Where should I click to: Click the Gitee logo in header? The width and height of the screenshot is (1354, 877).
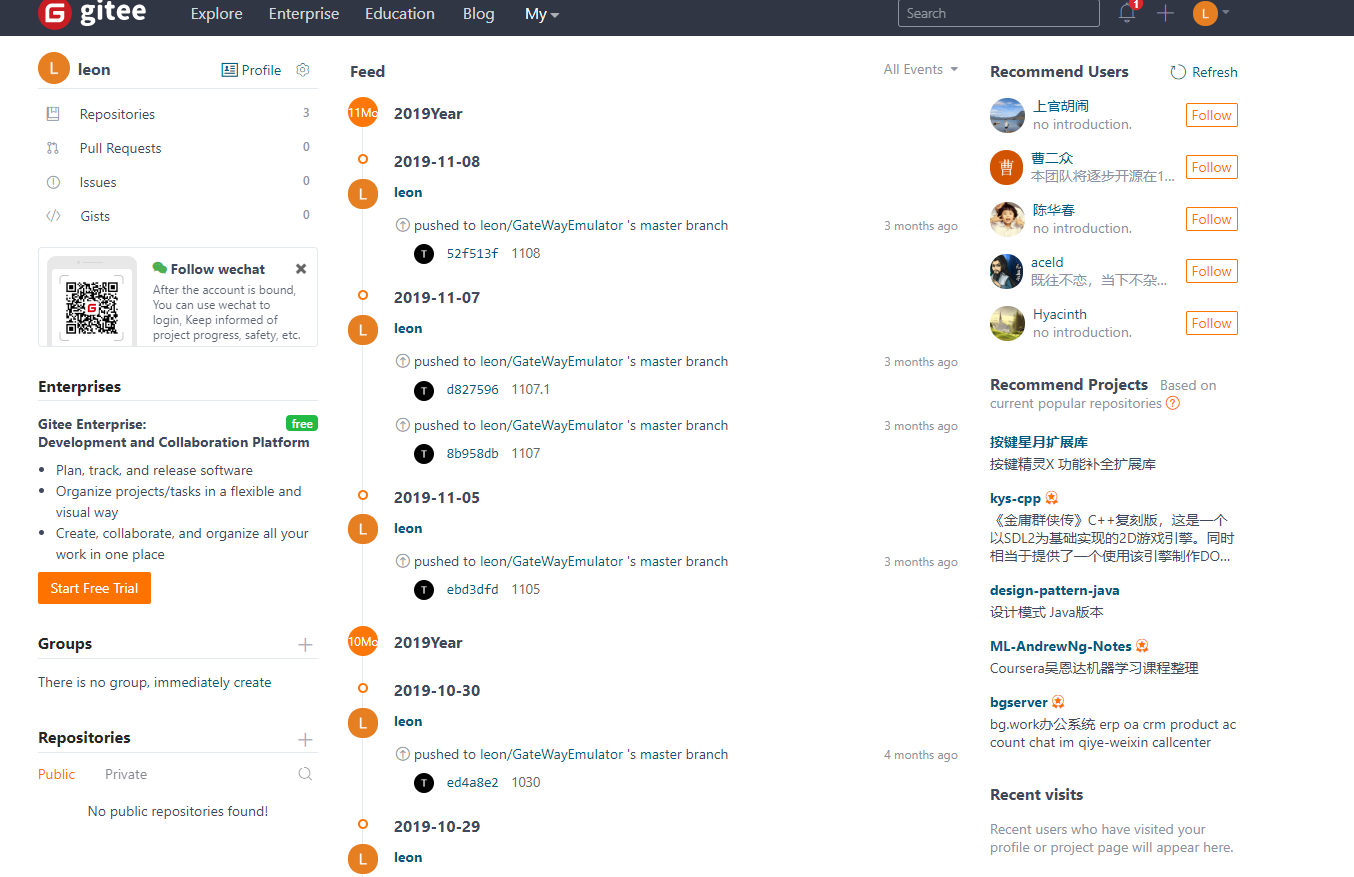pos(91,14)
